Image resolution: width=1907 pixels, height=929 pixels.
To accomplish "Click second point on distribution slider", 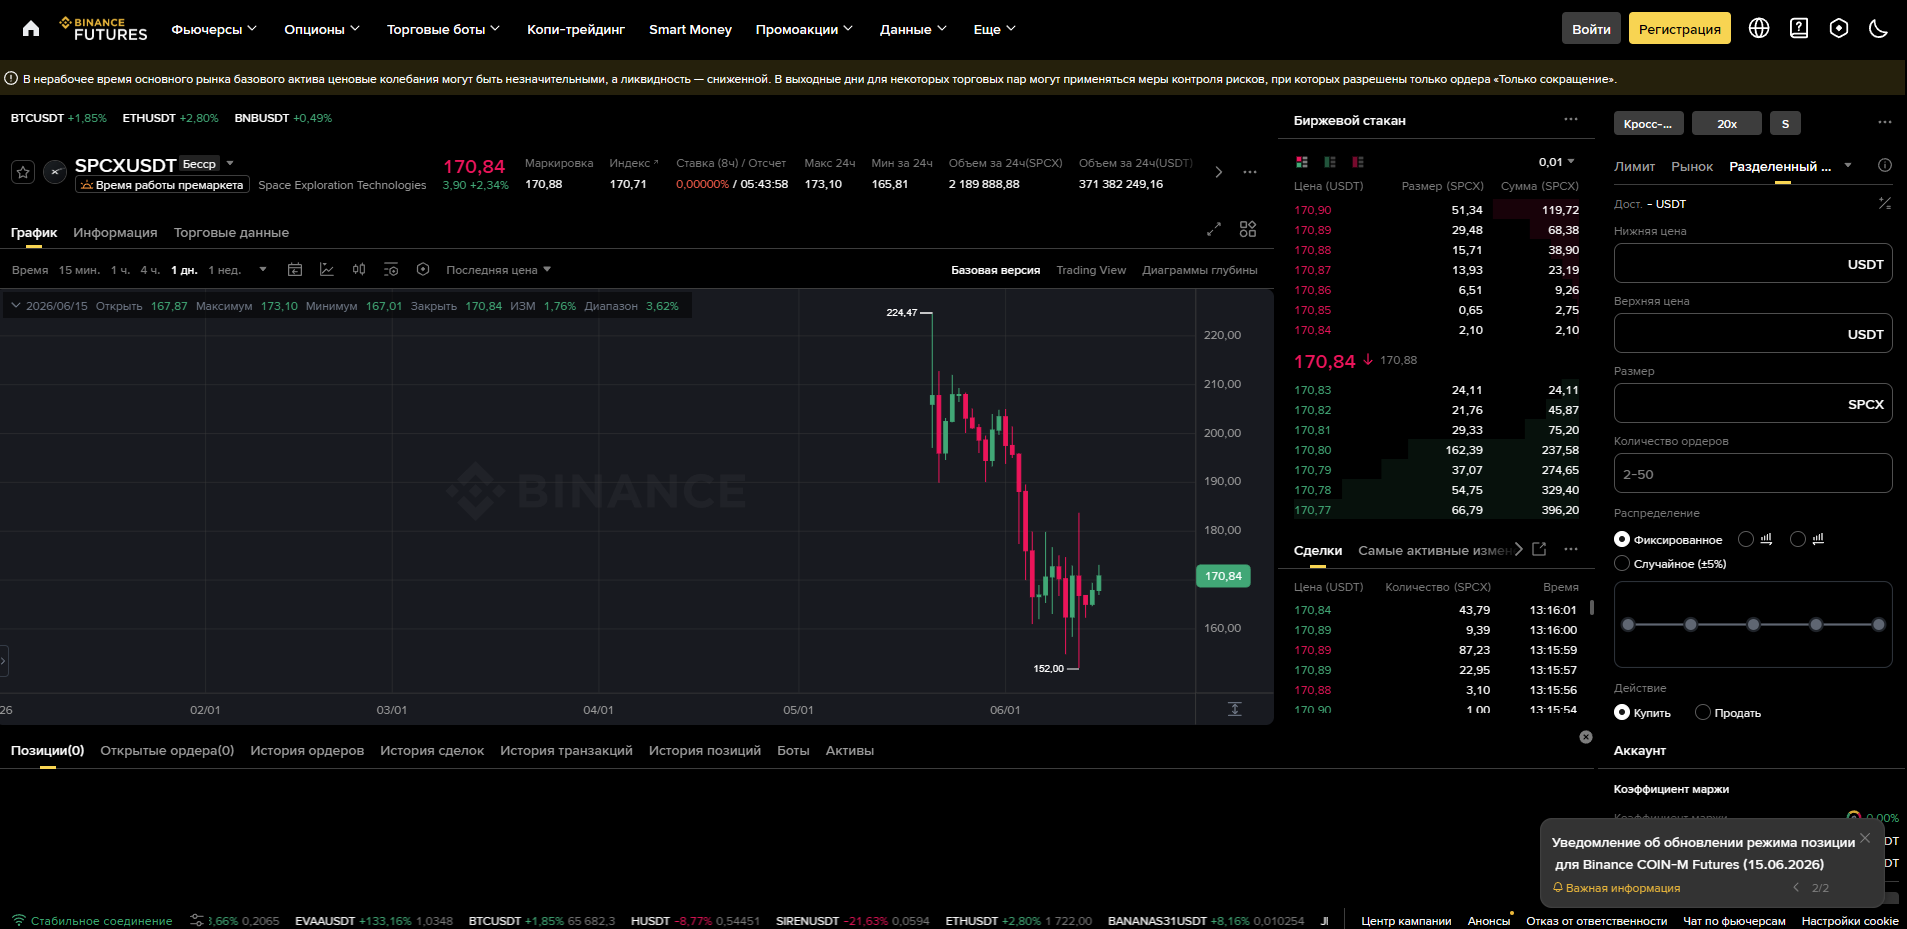I will tap(1690, 624).
